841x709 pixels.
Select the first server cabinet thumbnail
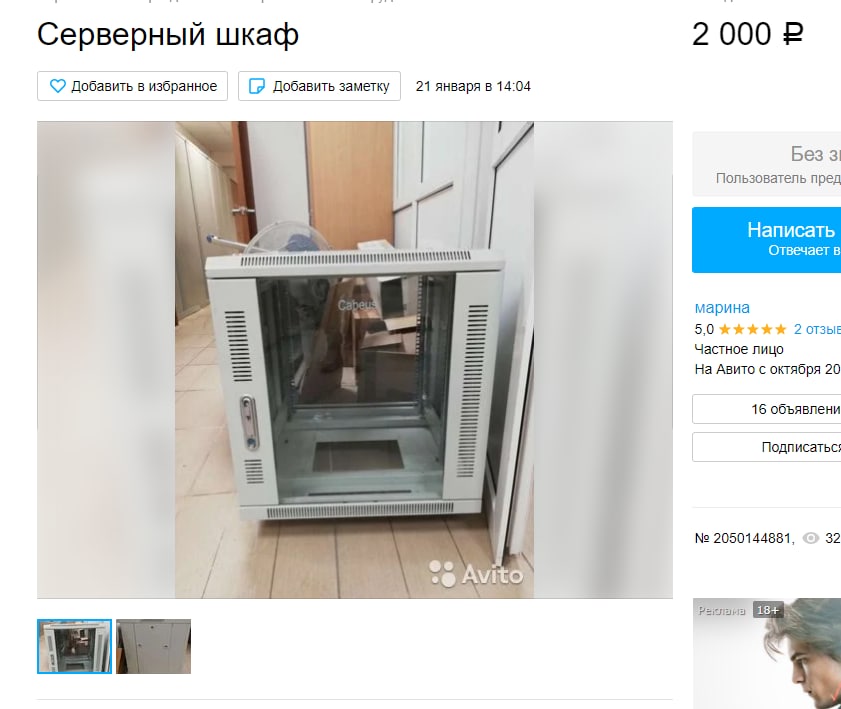tap(75, 646)
